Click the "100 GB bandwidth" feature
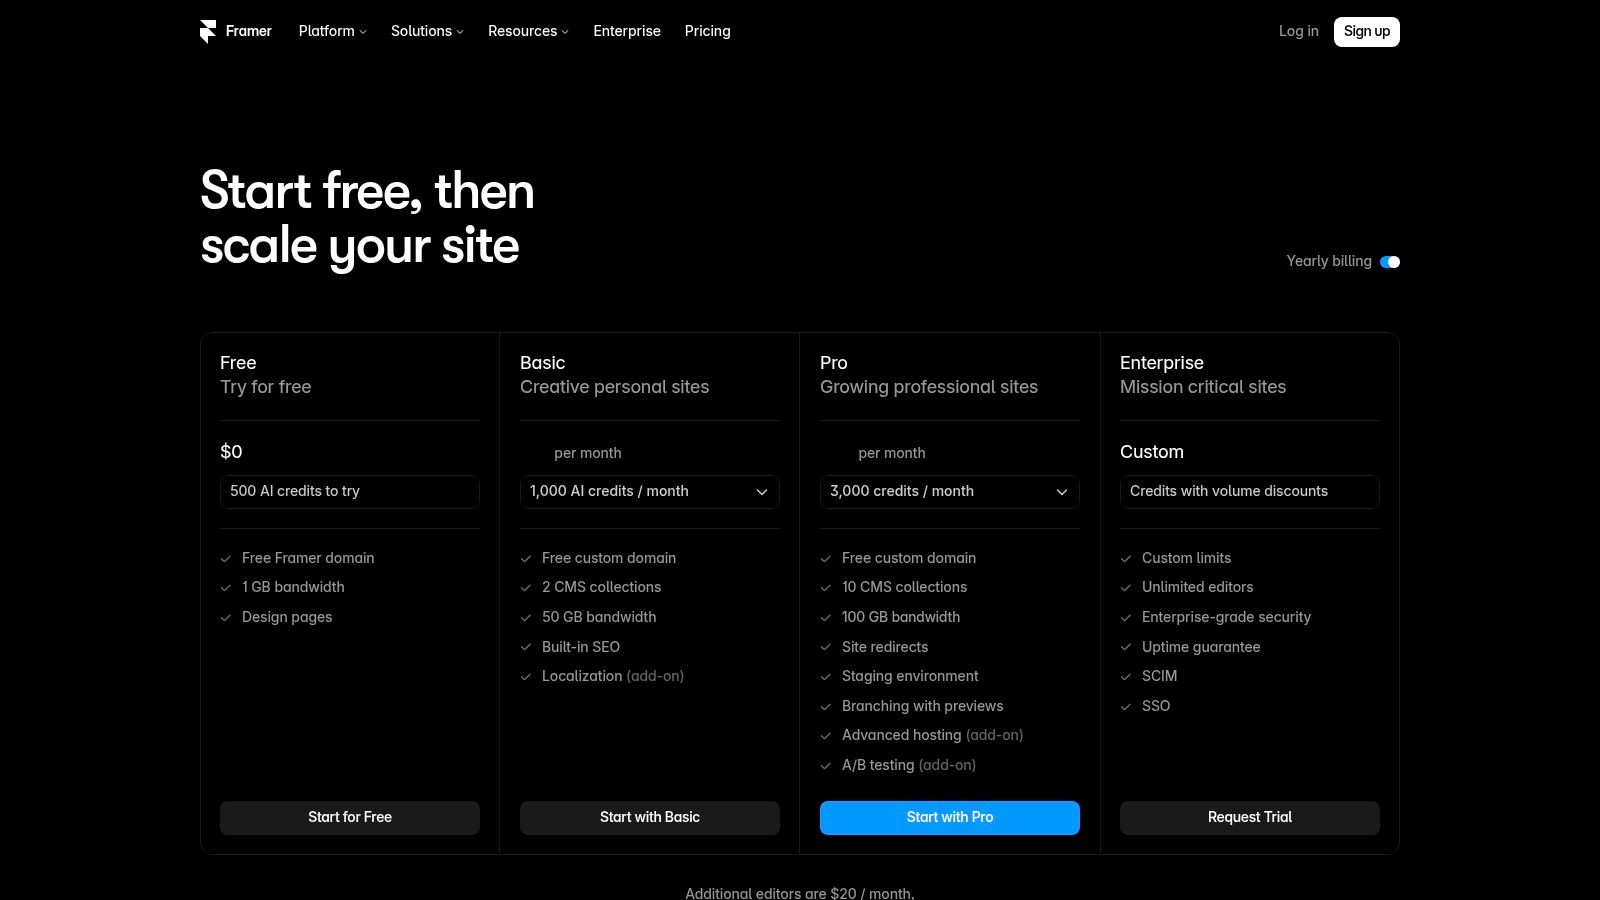The height and width of the screenshot is (900, 1600). 901,617
